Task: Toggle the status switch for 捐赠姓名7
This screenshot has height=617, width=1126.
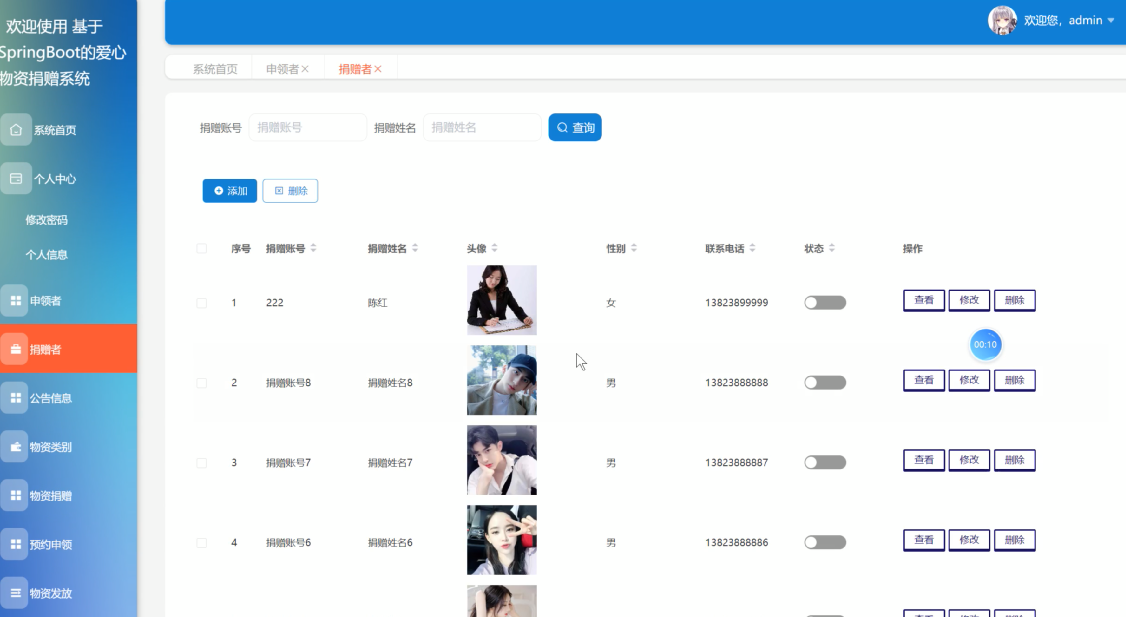Action: pyautogui.click(x=824, y=461)
